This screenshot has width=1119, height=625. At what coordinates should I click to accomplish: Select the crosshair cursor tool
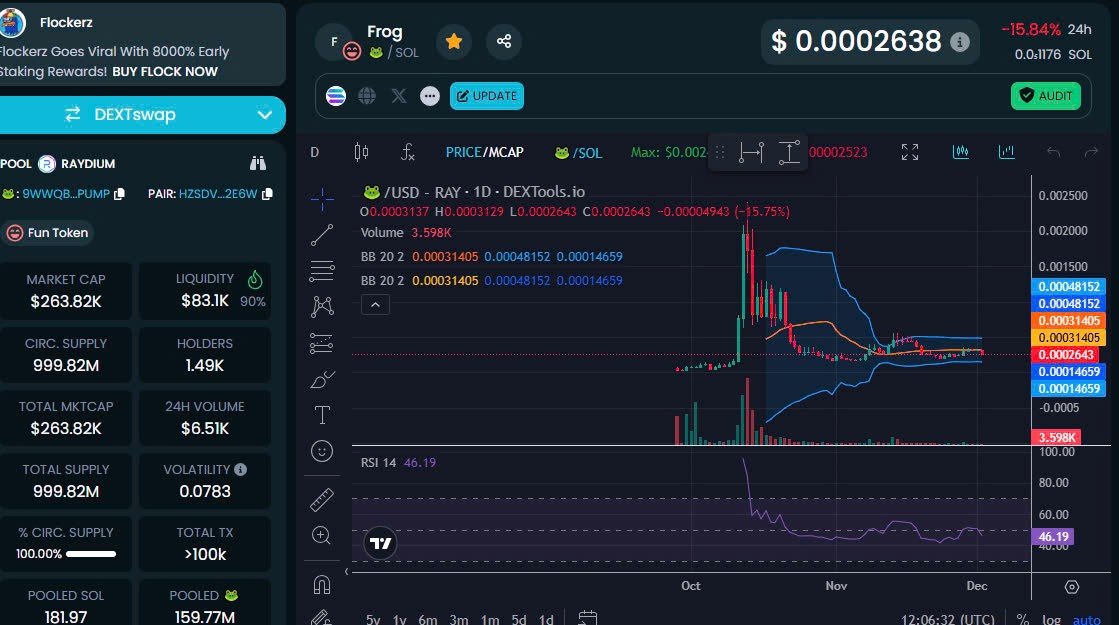point(322,199)
